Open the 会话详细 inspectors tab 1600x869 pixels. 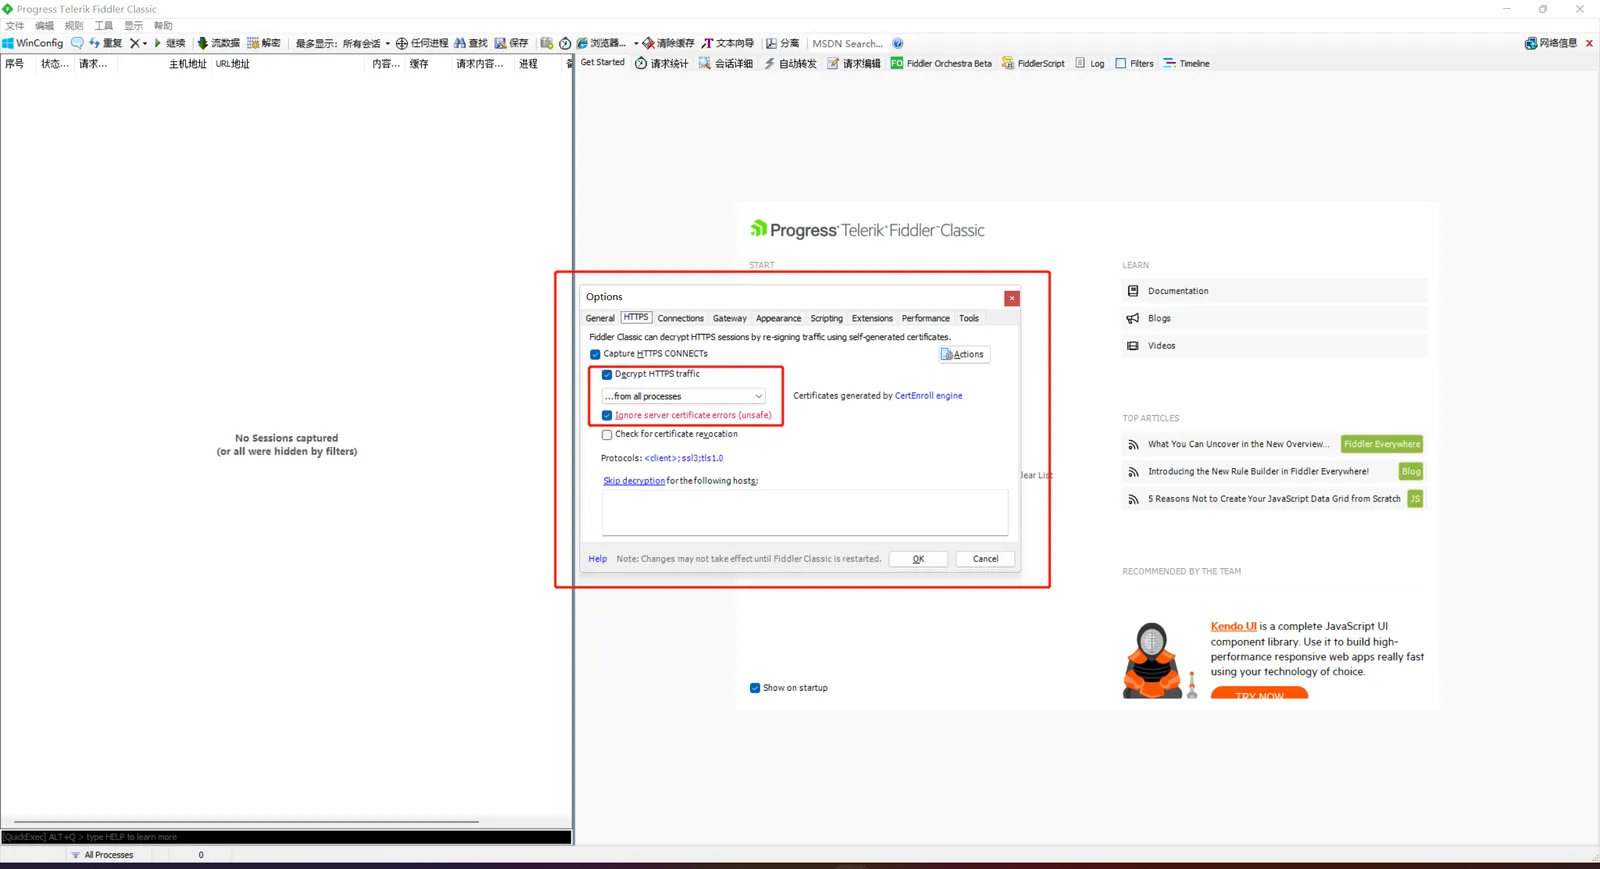point(726,63)
